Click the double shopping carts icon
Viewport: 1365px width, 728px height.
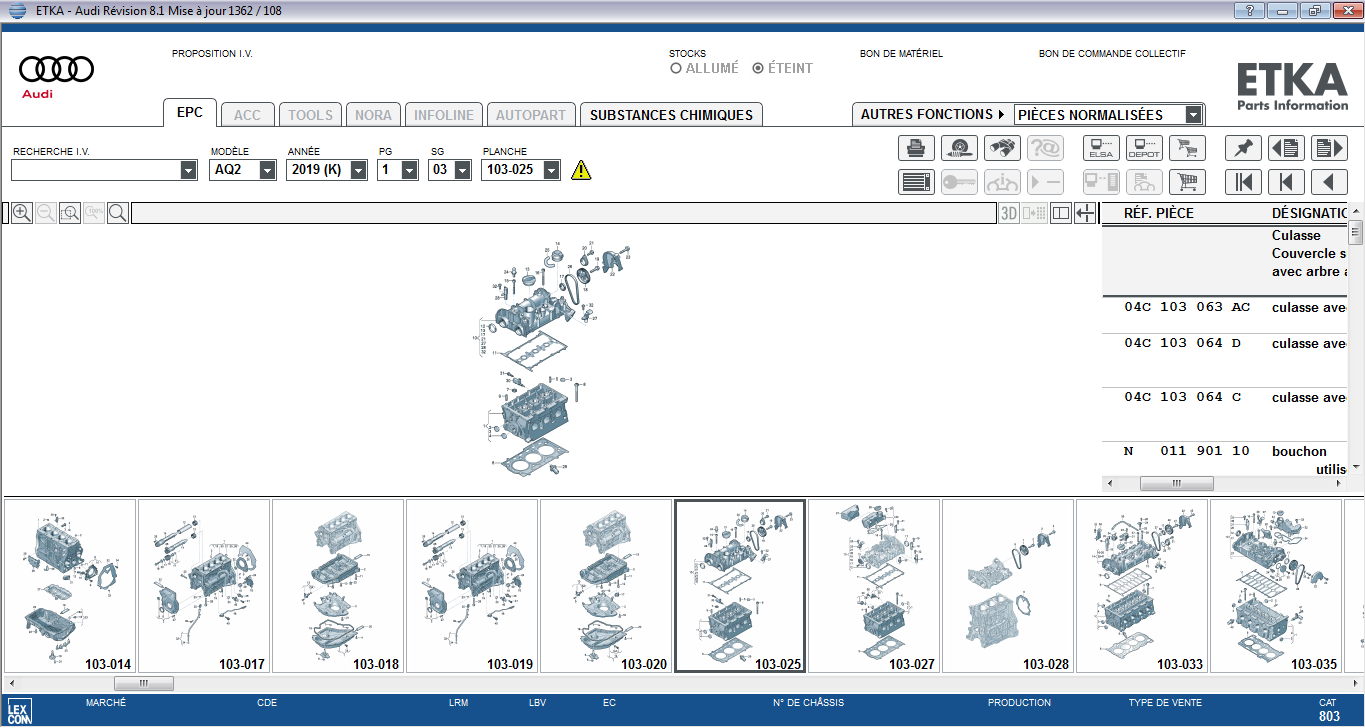click(x=1187, y=148)
